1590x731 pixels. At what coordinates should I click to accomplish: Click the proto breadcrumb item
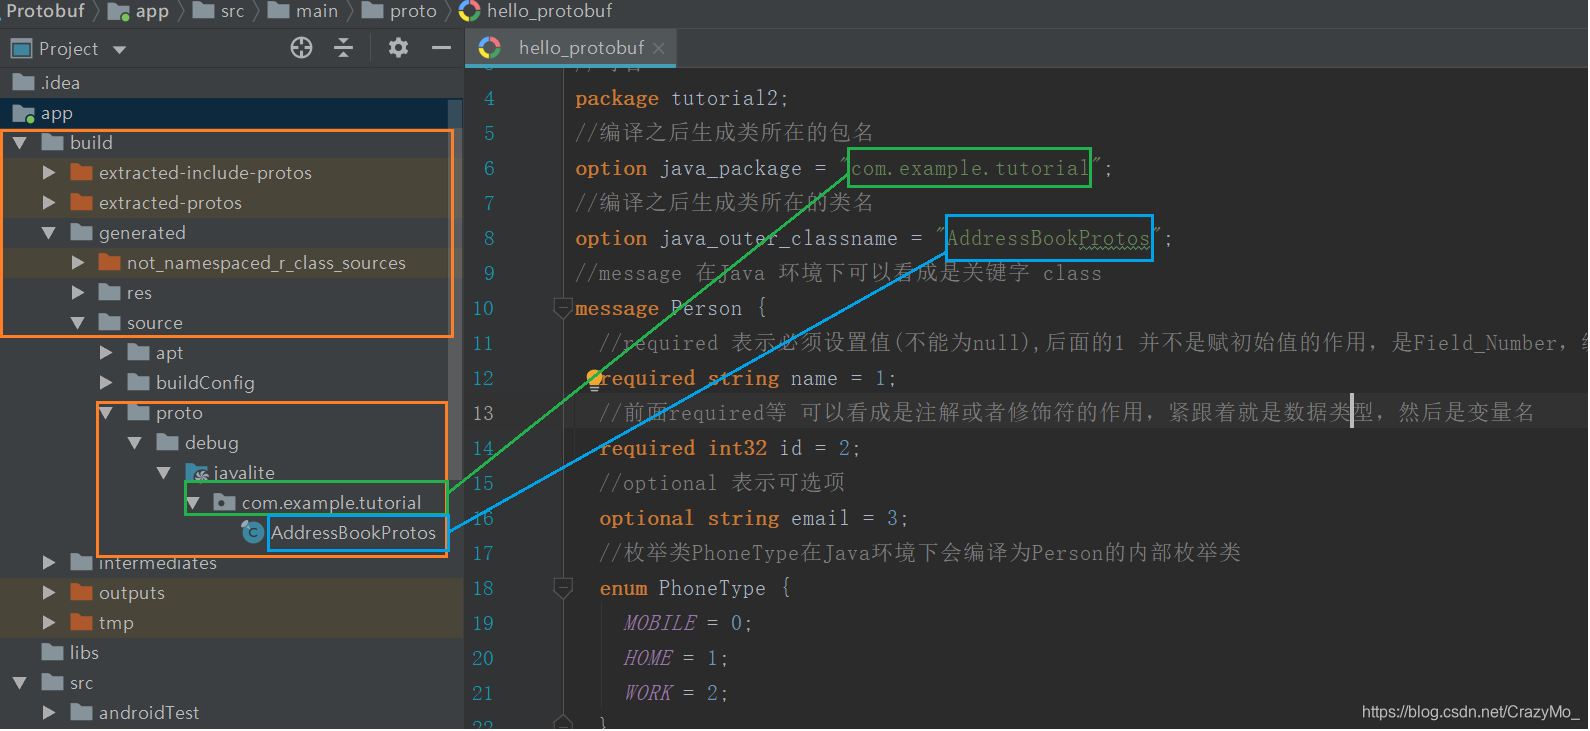coord(399,11)
